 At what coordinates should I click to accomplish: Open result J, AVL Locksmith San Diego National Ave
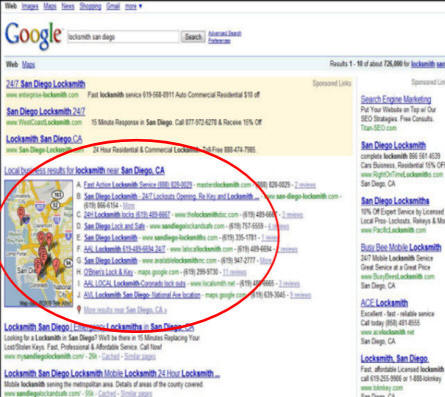[x=142, y=295]
